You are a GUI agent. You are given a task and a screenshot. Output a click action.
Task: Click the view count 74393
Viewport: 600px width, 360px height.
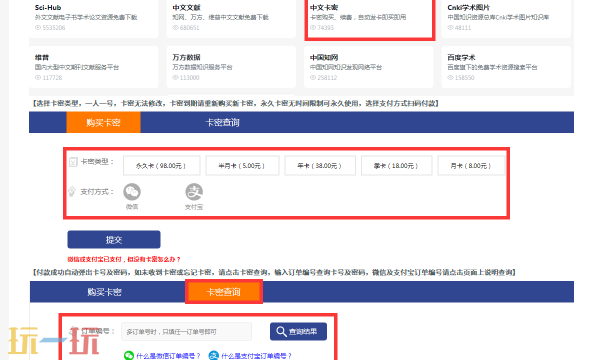pyautogui.click(x=326, y=28)
